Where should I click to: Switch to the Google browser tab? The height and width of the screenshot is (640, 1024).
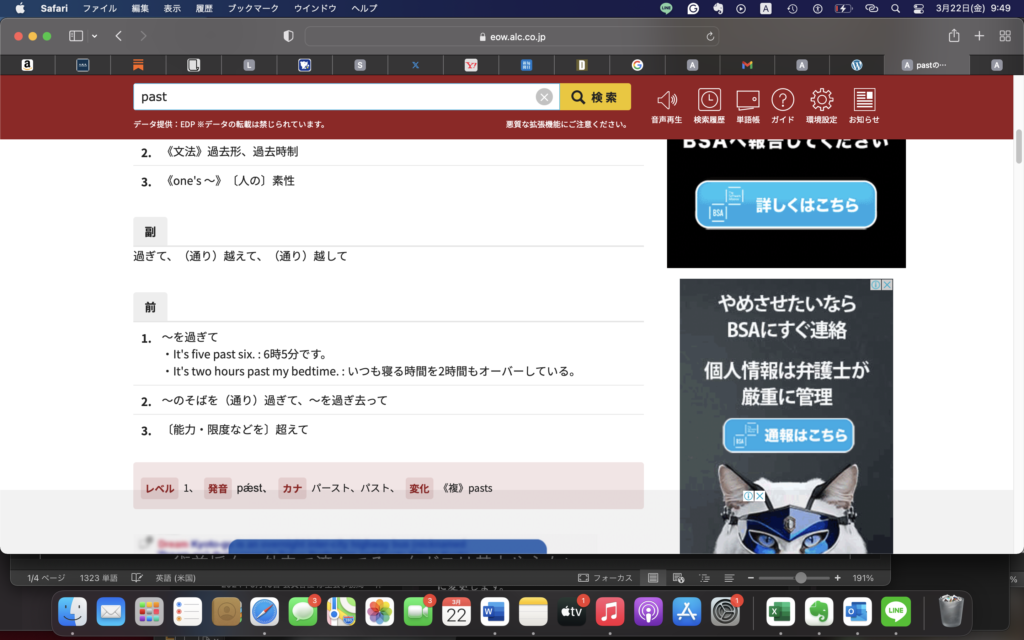click(x=637, y=65)
